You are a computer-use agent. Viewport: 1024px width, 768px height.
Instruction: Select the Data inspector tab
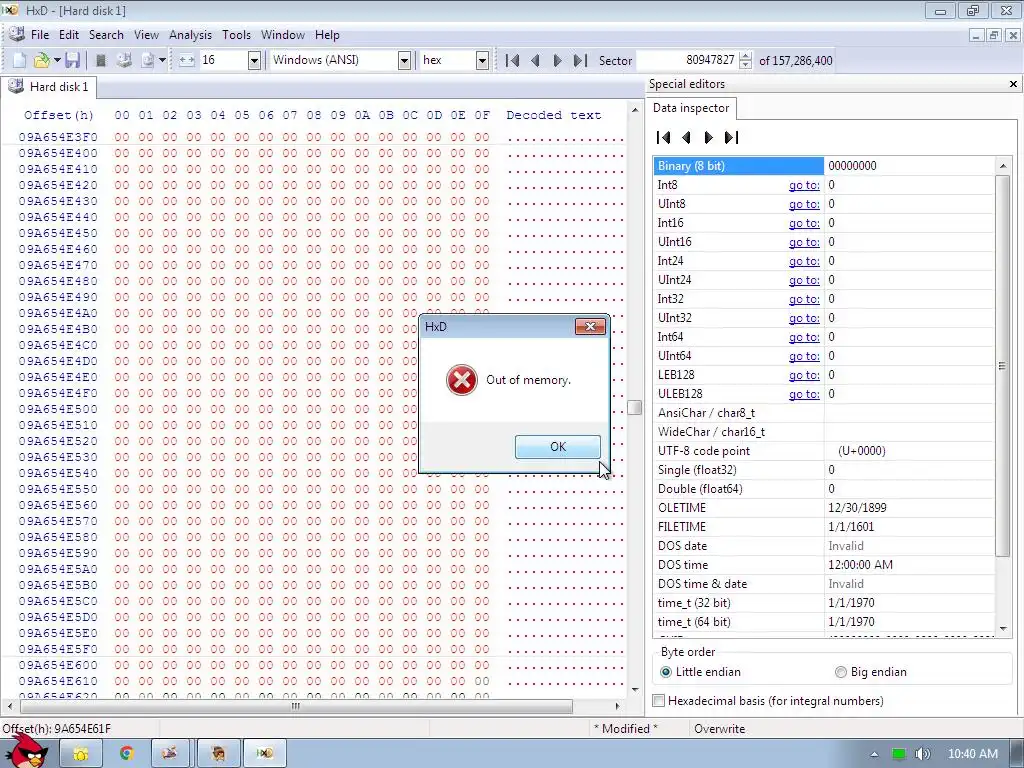[691, 108]
